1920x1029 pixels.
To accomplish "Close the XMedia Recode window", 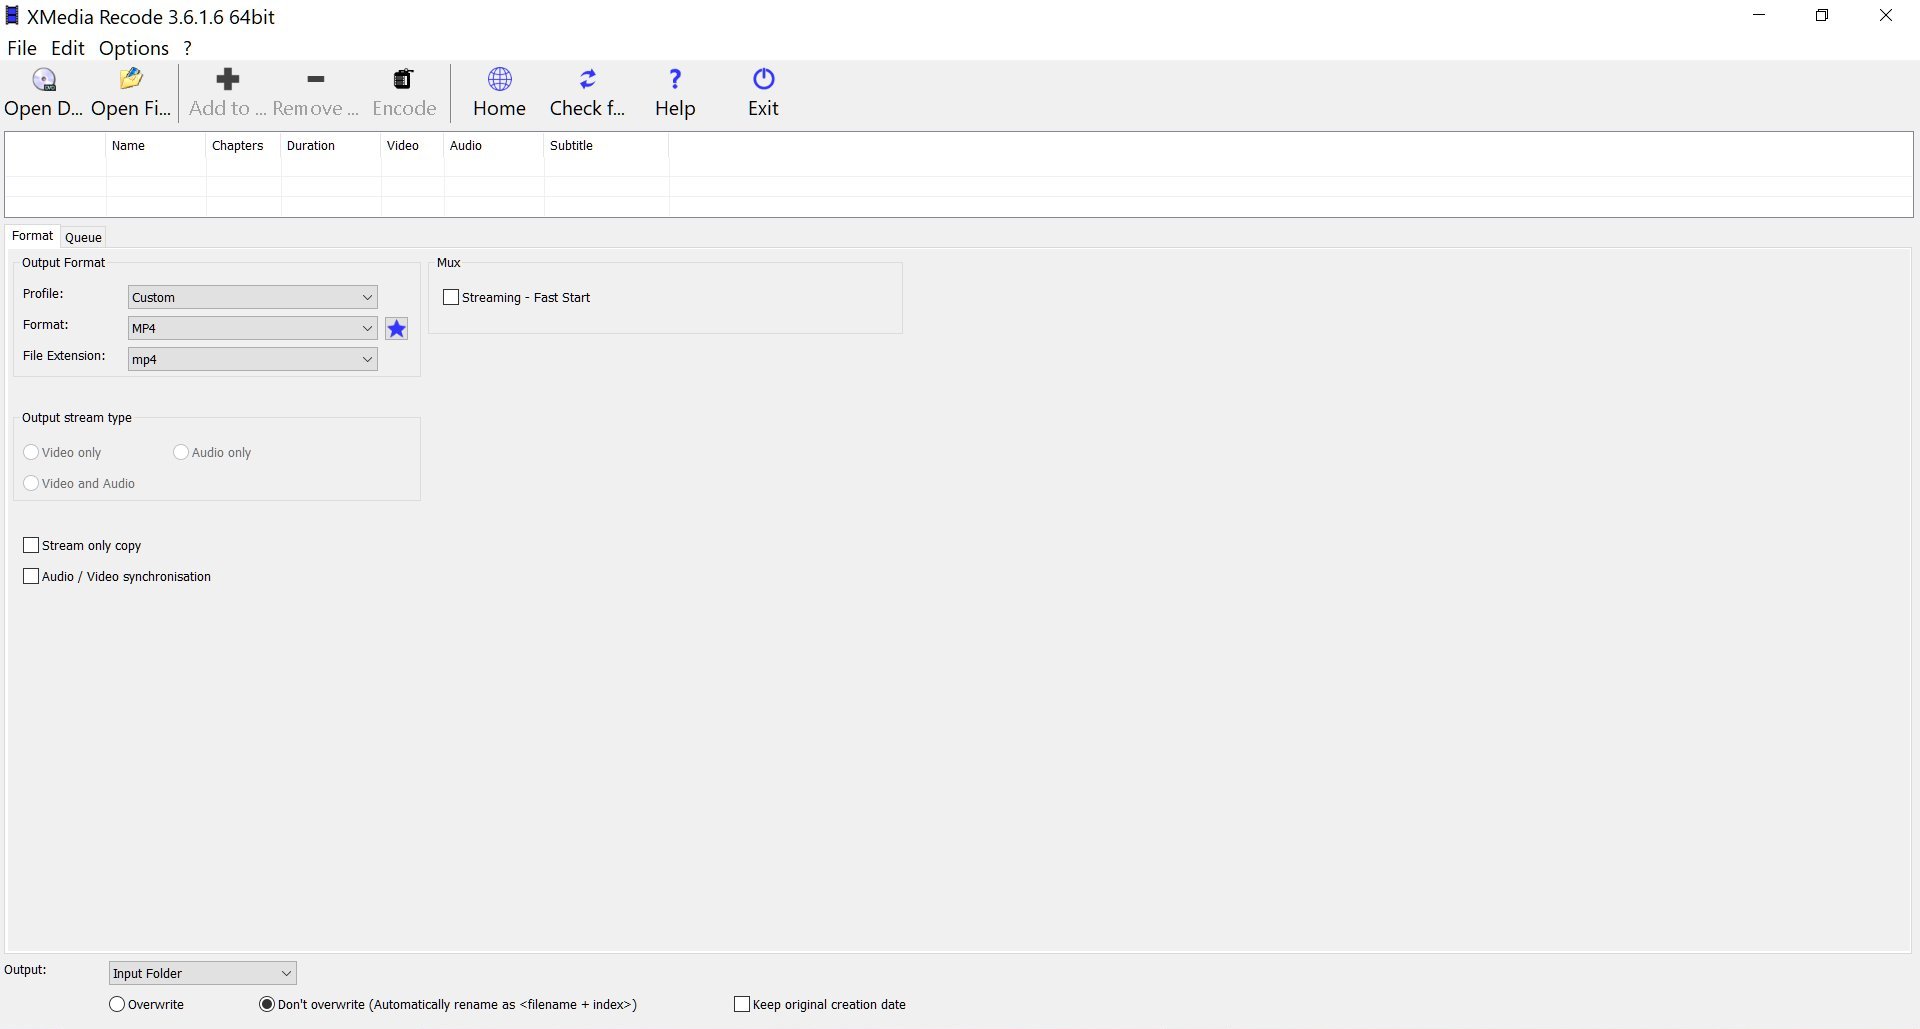I will (1886, 16).
